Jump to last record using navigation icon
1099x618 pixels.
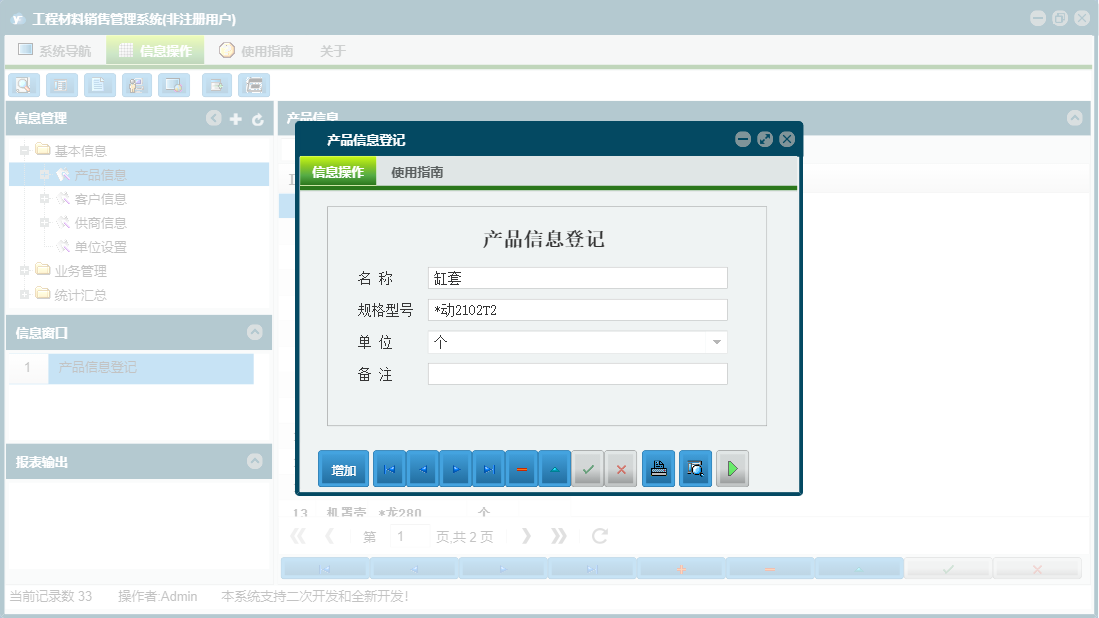tap(487, 468)
